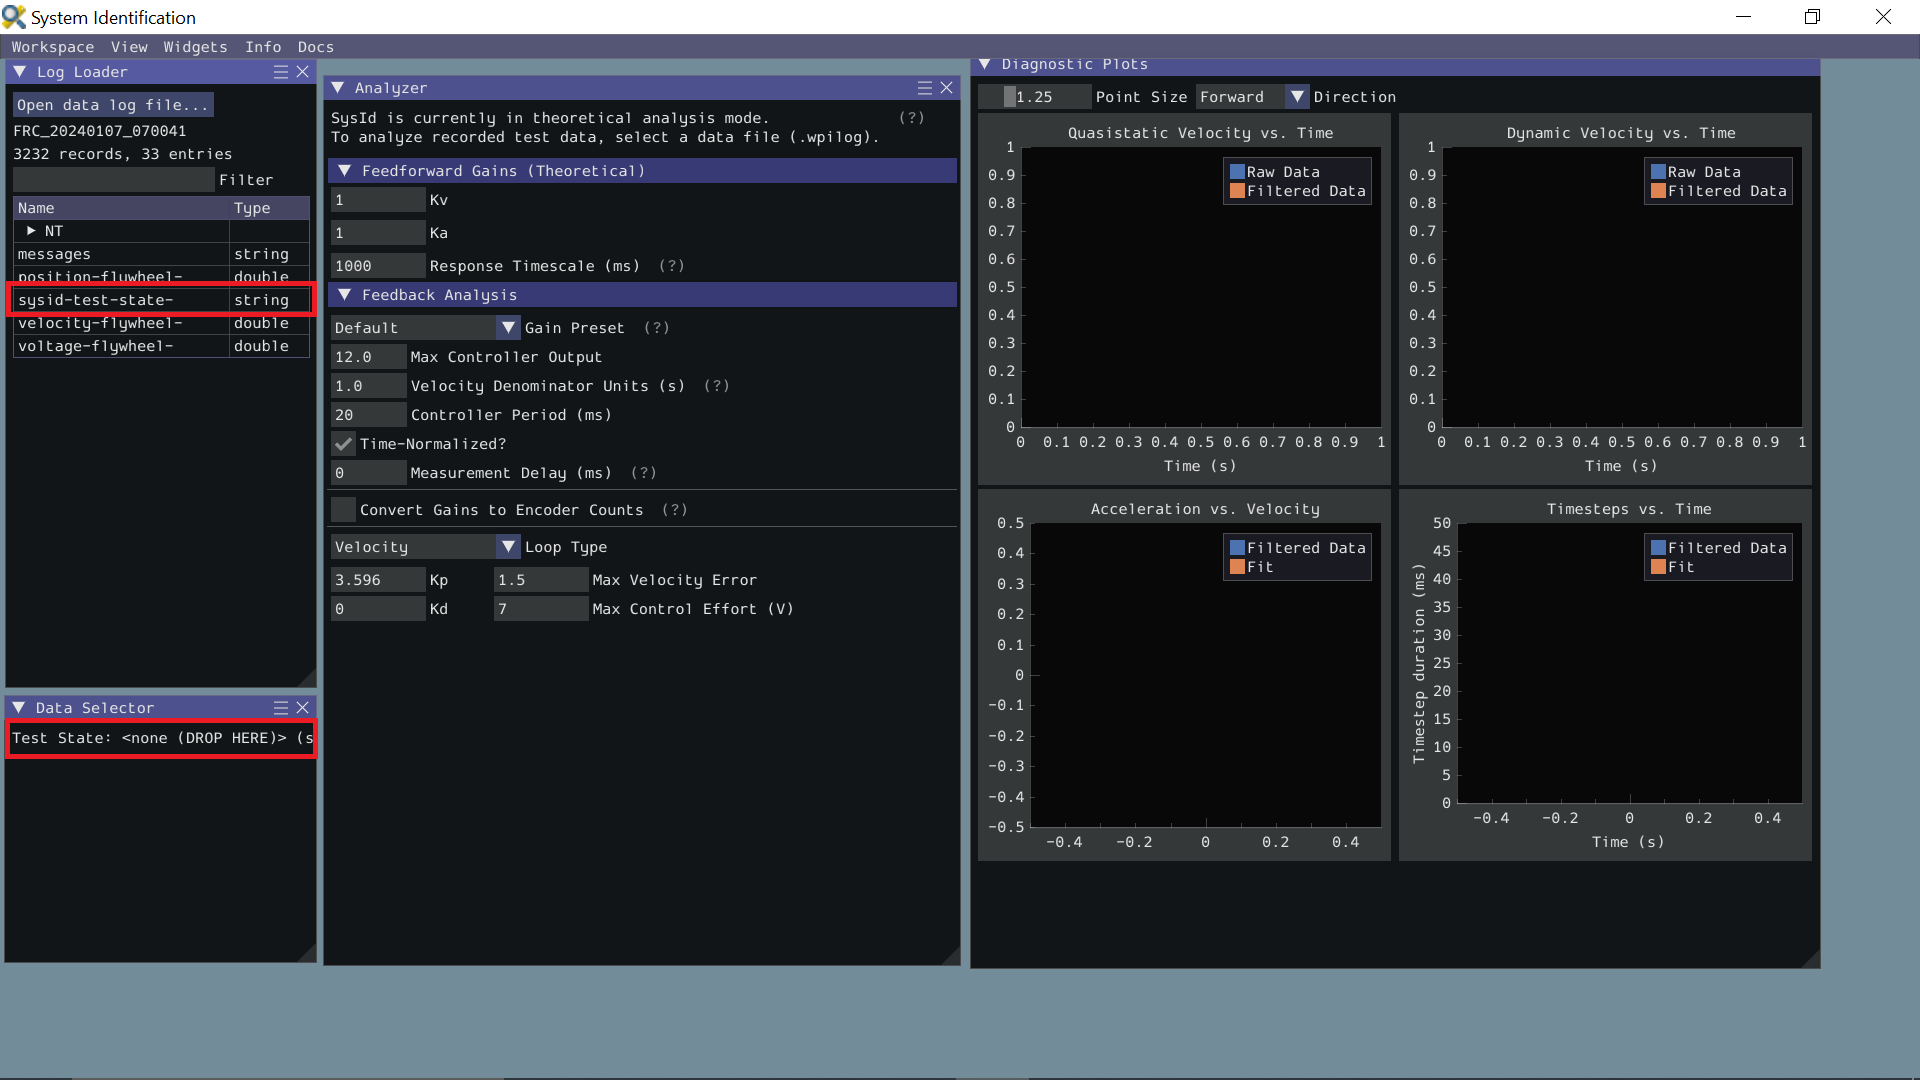Open the Gain Preset dropdown
Screen dimensions: 1920x1080
tap(506, 327)
